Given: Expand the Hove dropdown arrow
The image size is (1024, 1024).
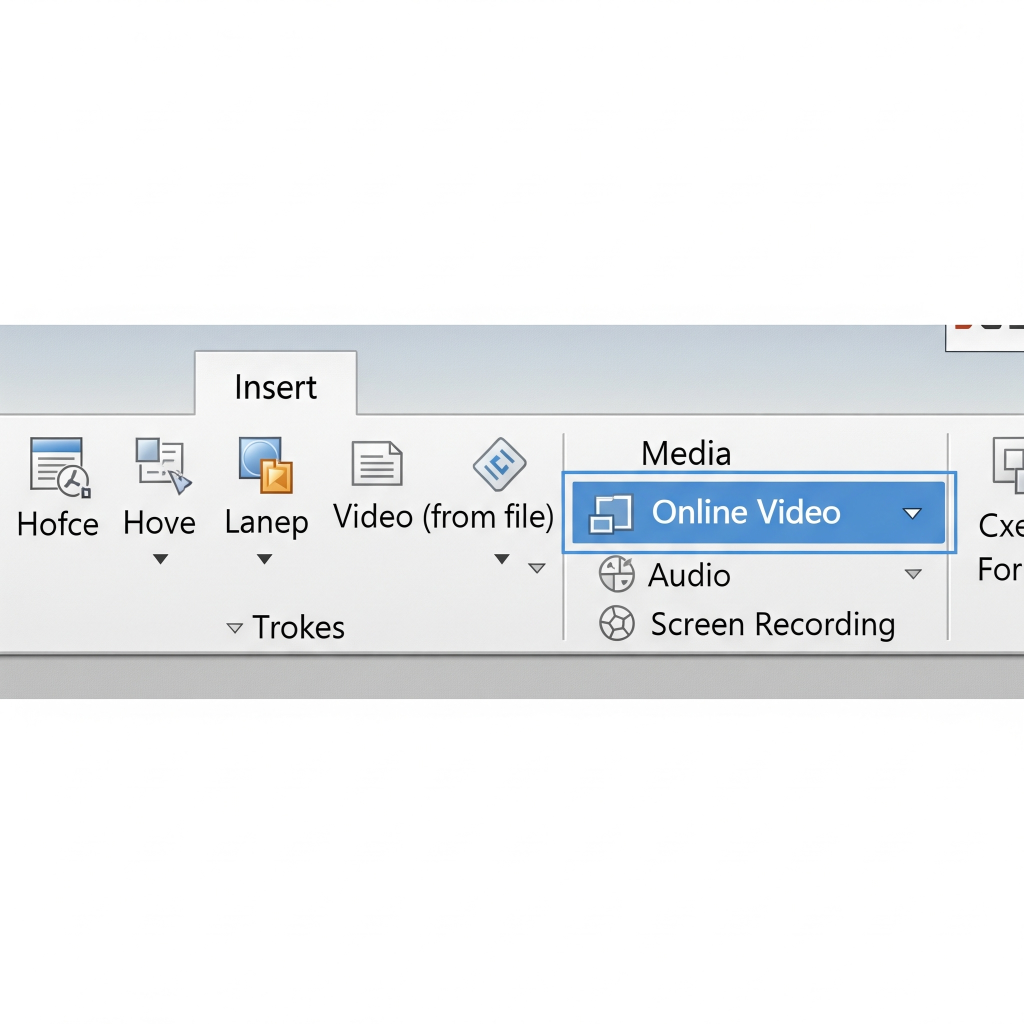Looking at the screenshot, I should pos(161,559).
